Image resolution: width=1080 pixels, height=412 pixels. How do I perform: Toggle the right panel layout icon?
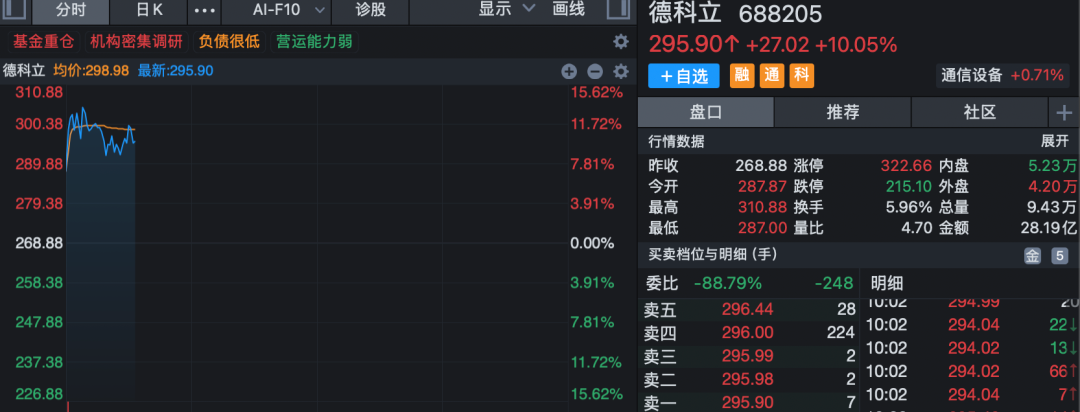coord(618,9)
